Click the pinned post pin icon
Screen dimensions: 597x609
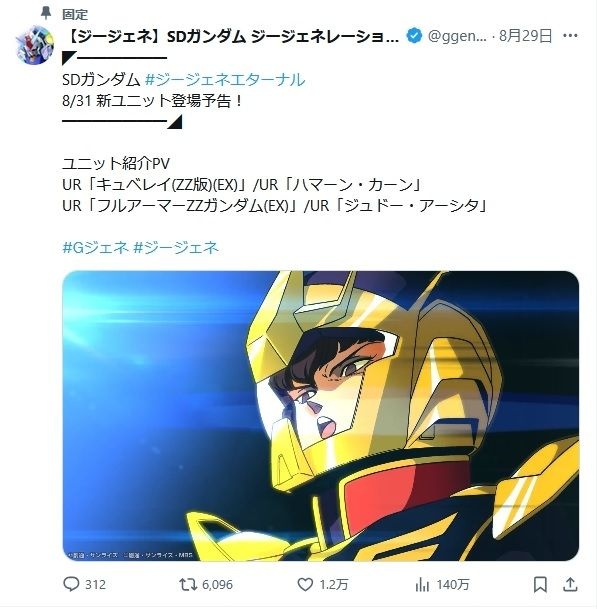click(x=46, y=13)
